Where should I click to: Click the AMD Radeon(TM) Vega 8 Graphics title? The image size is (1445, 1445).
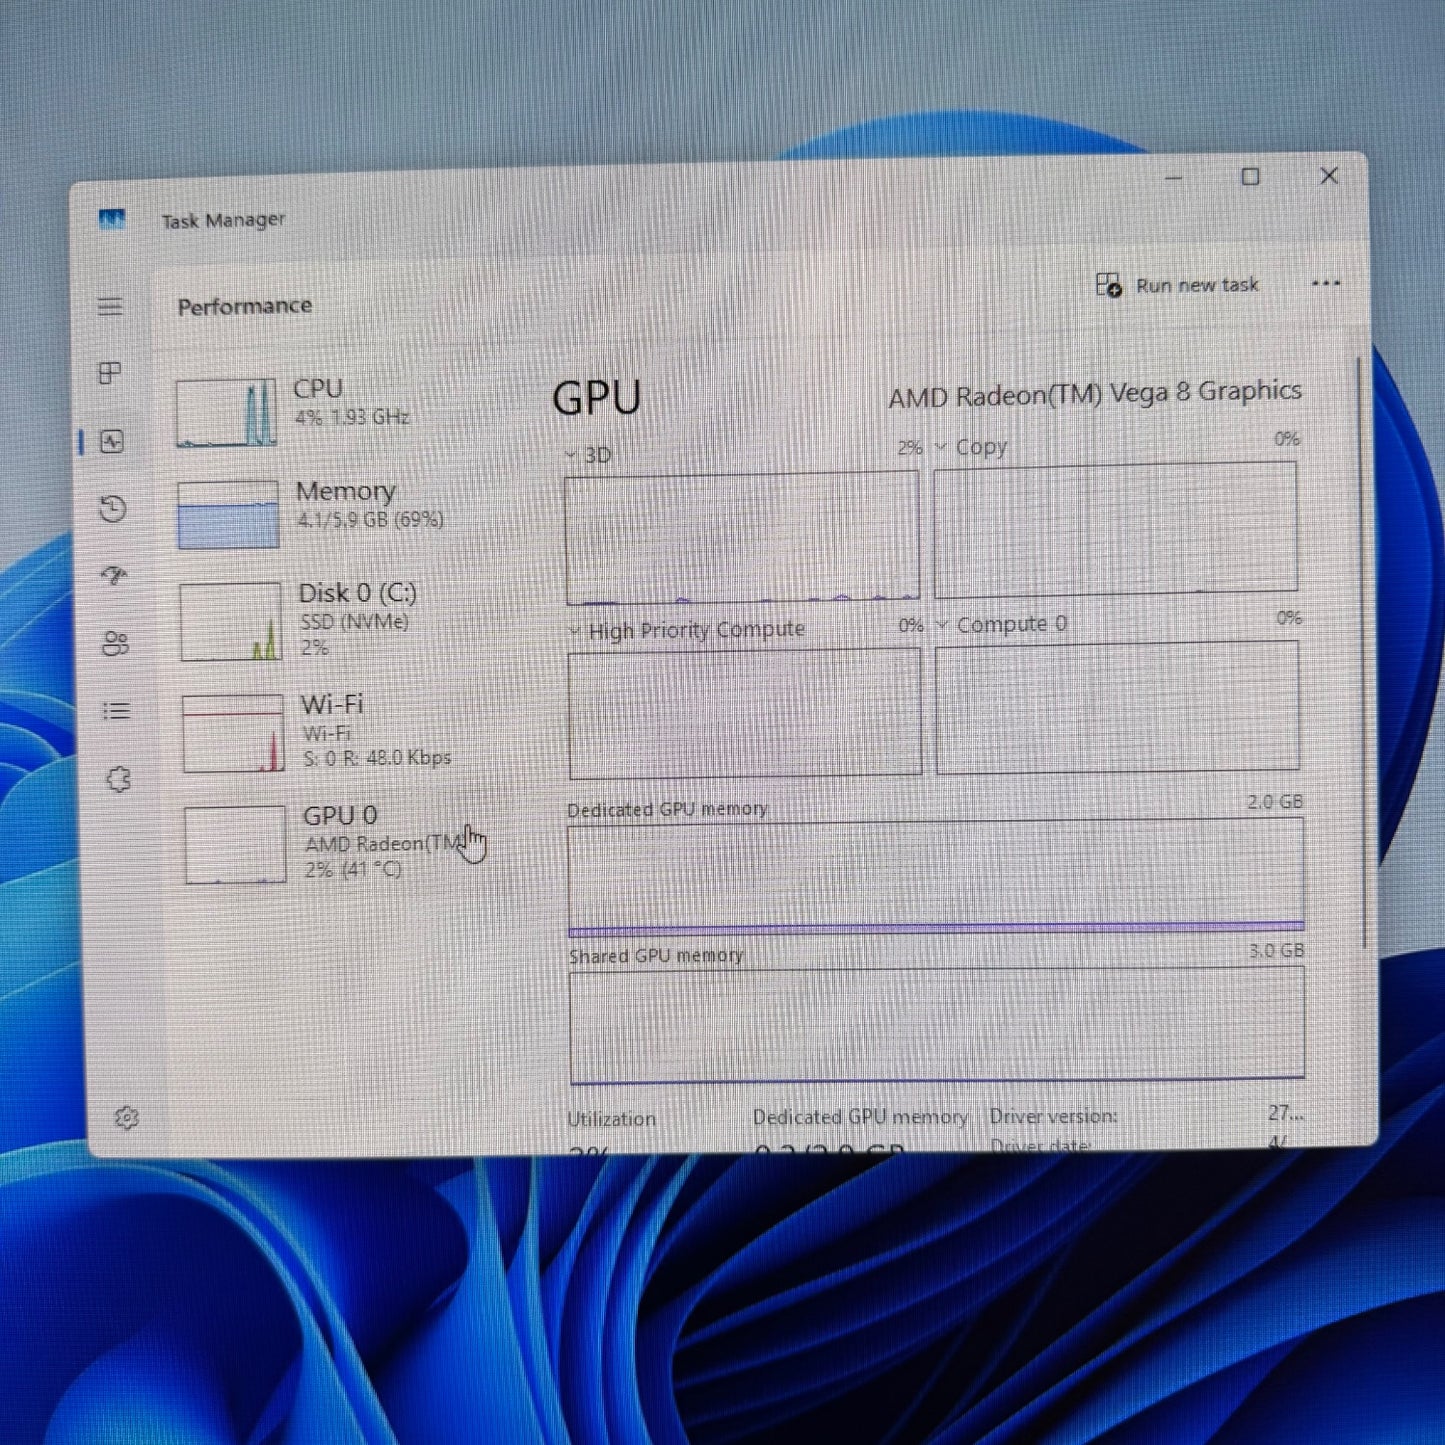(1095, 394)
